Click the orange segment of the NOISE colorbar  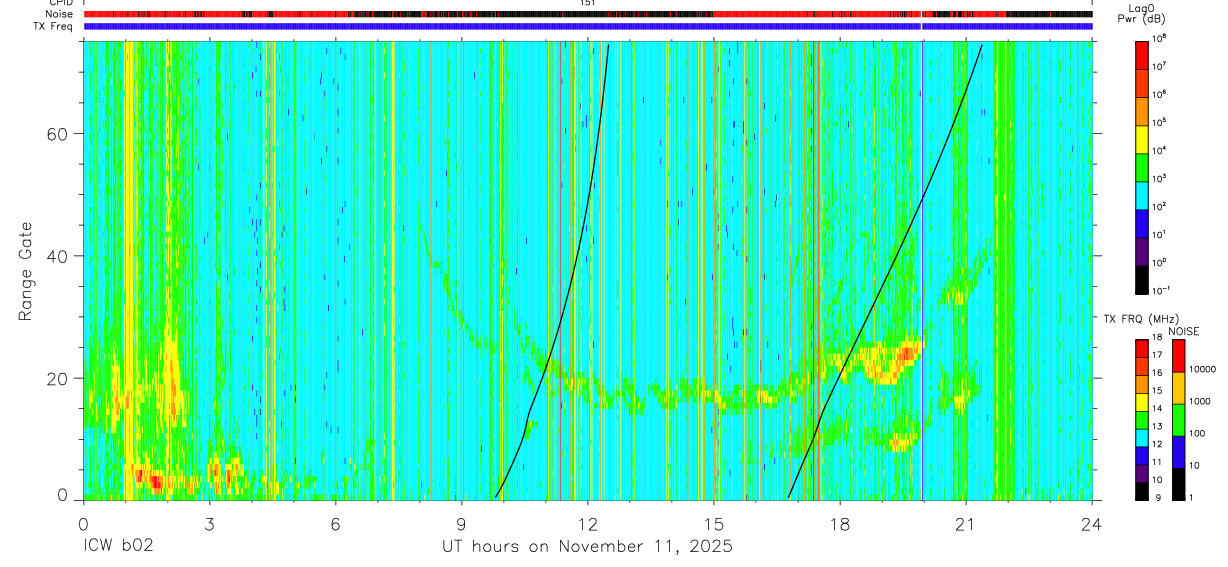click(x=1177, y=388)
